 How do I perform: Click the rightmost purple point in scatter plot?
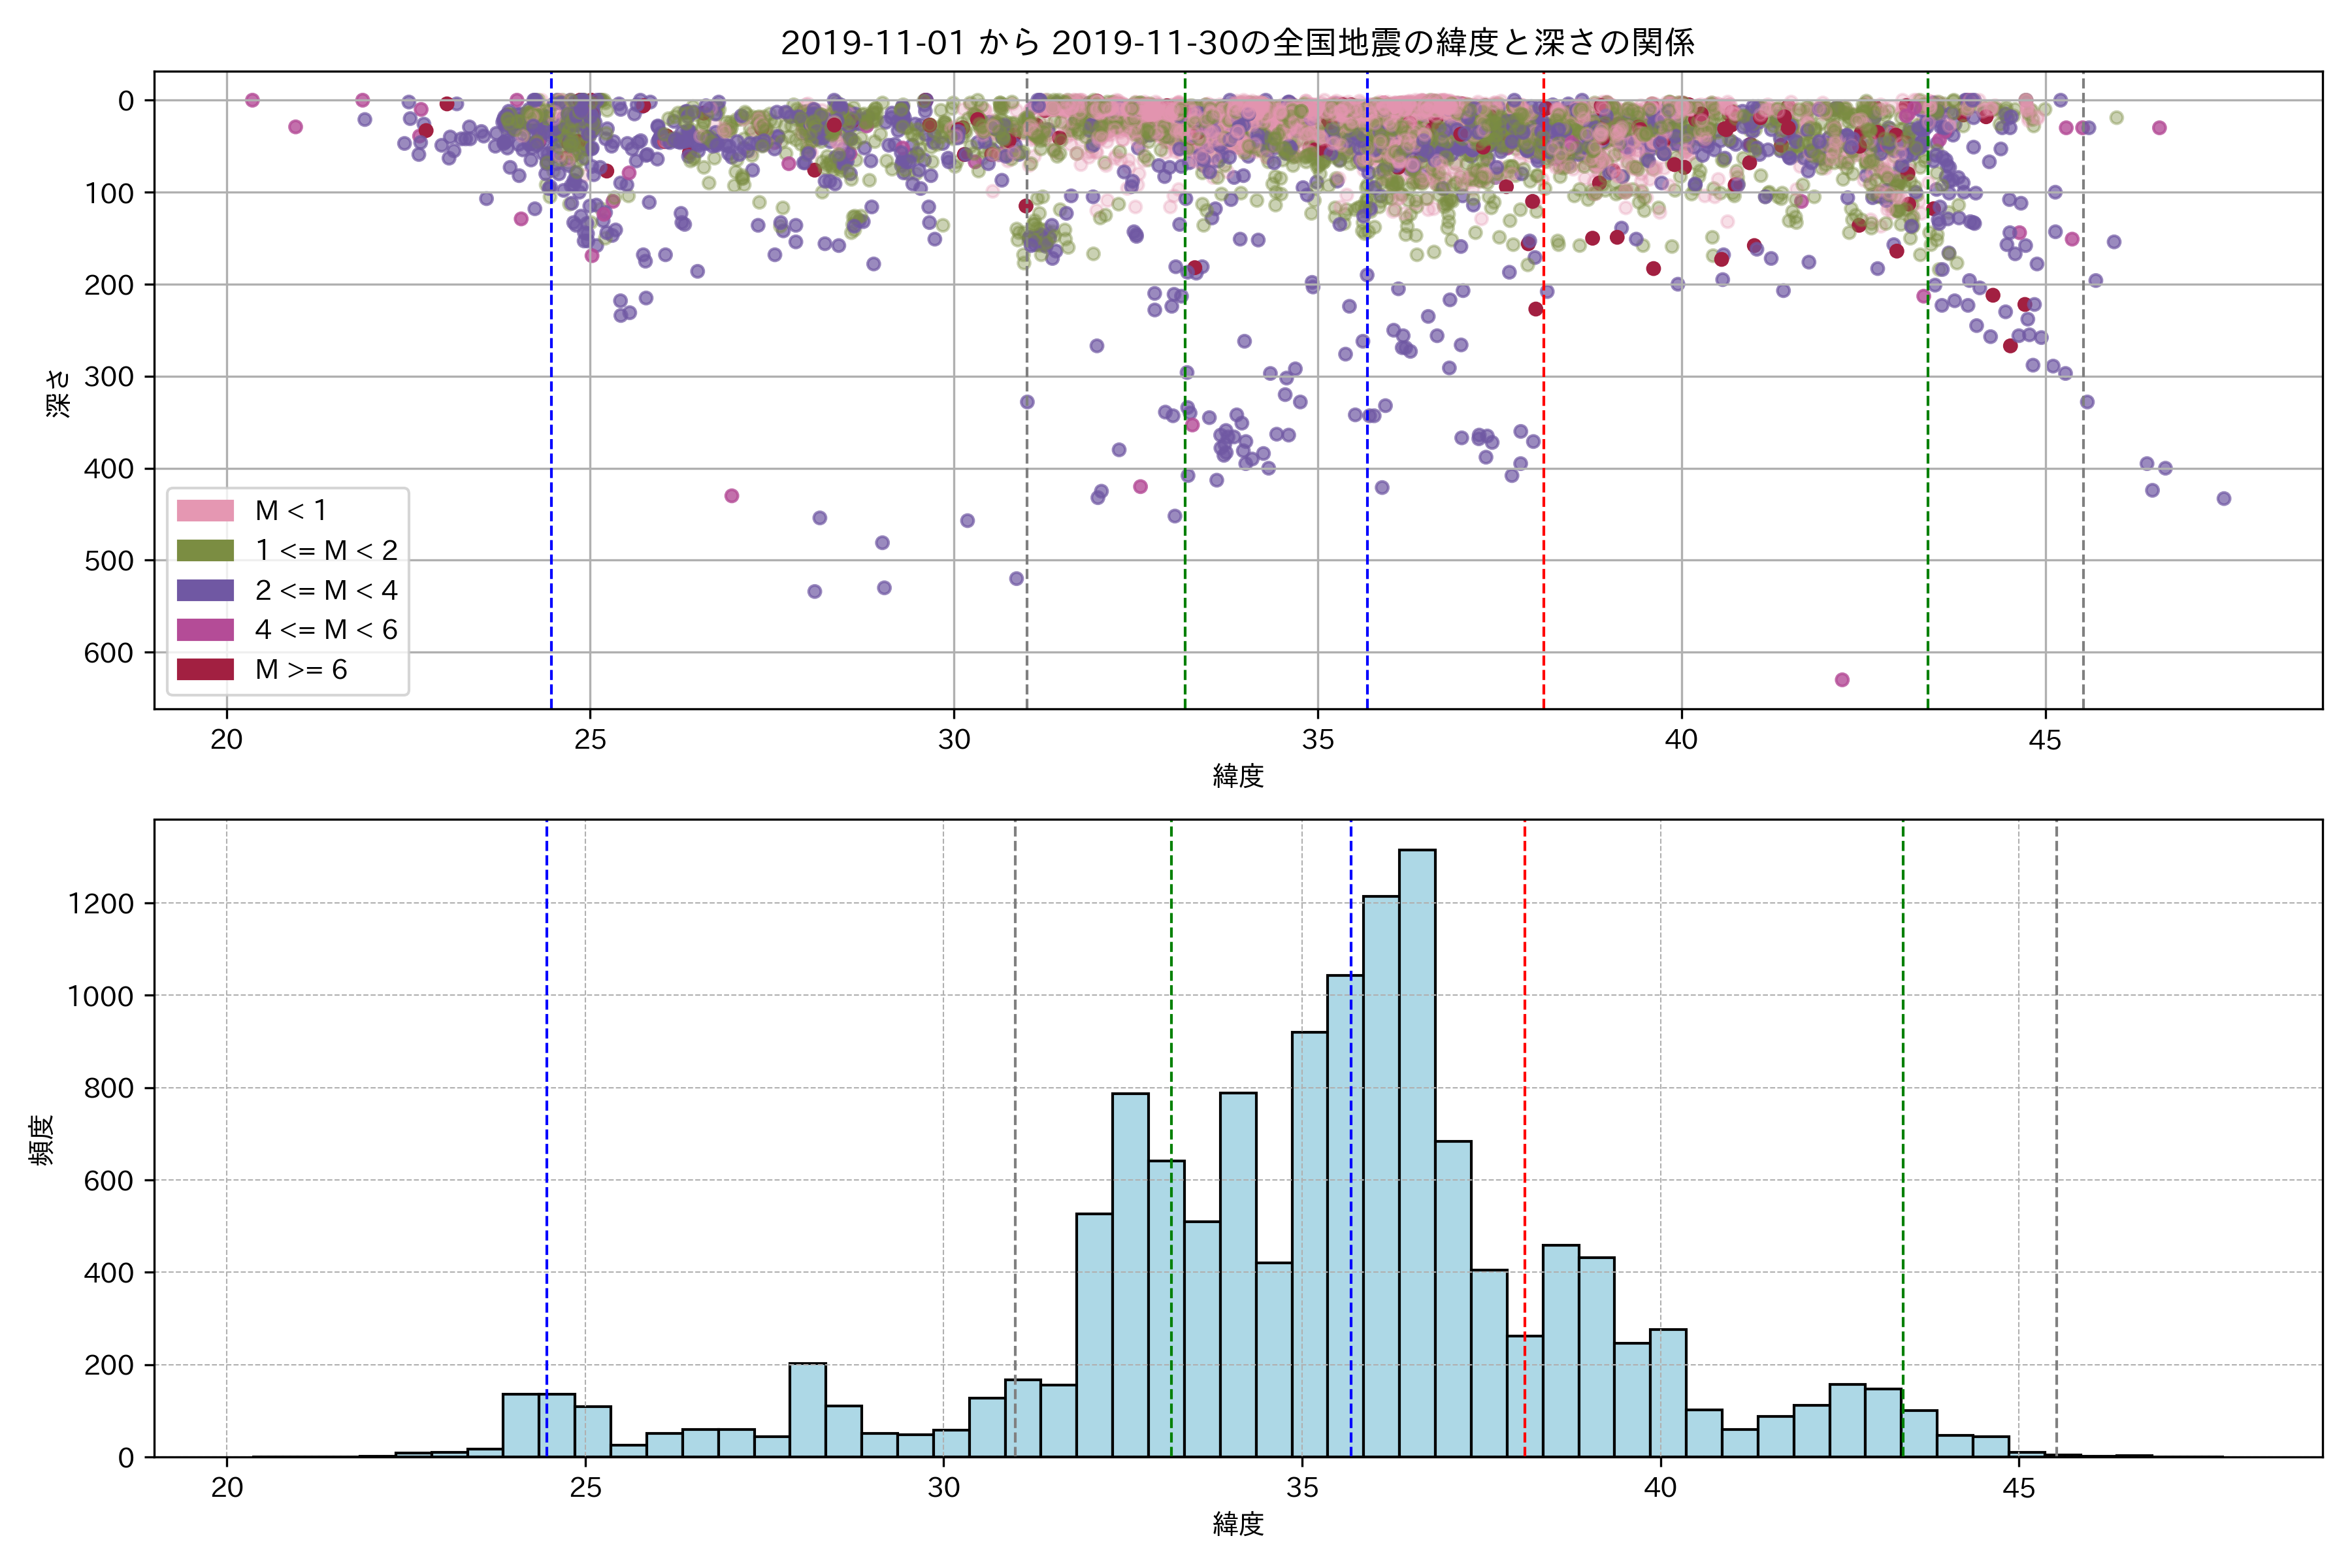2224,498
